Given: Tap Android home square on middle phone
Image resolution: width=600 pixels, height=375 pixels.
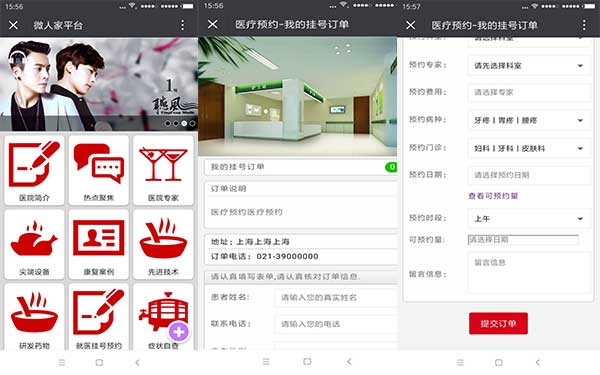Looking at the screenshot, I should point(307,361).
